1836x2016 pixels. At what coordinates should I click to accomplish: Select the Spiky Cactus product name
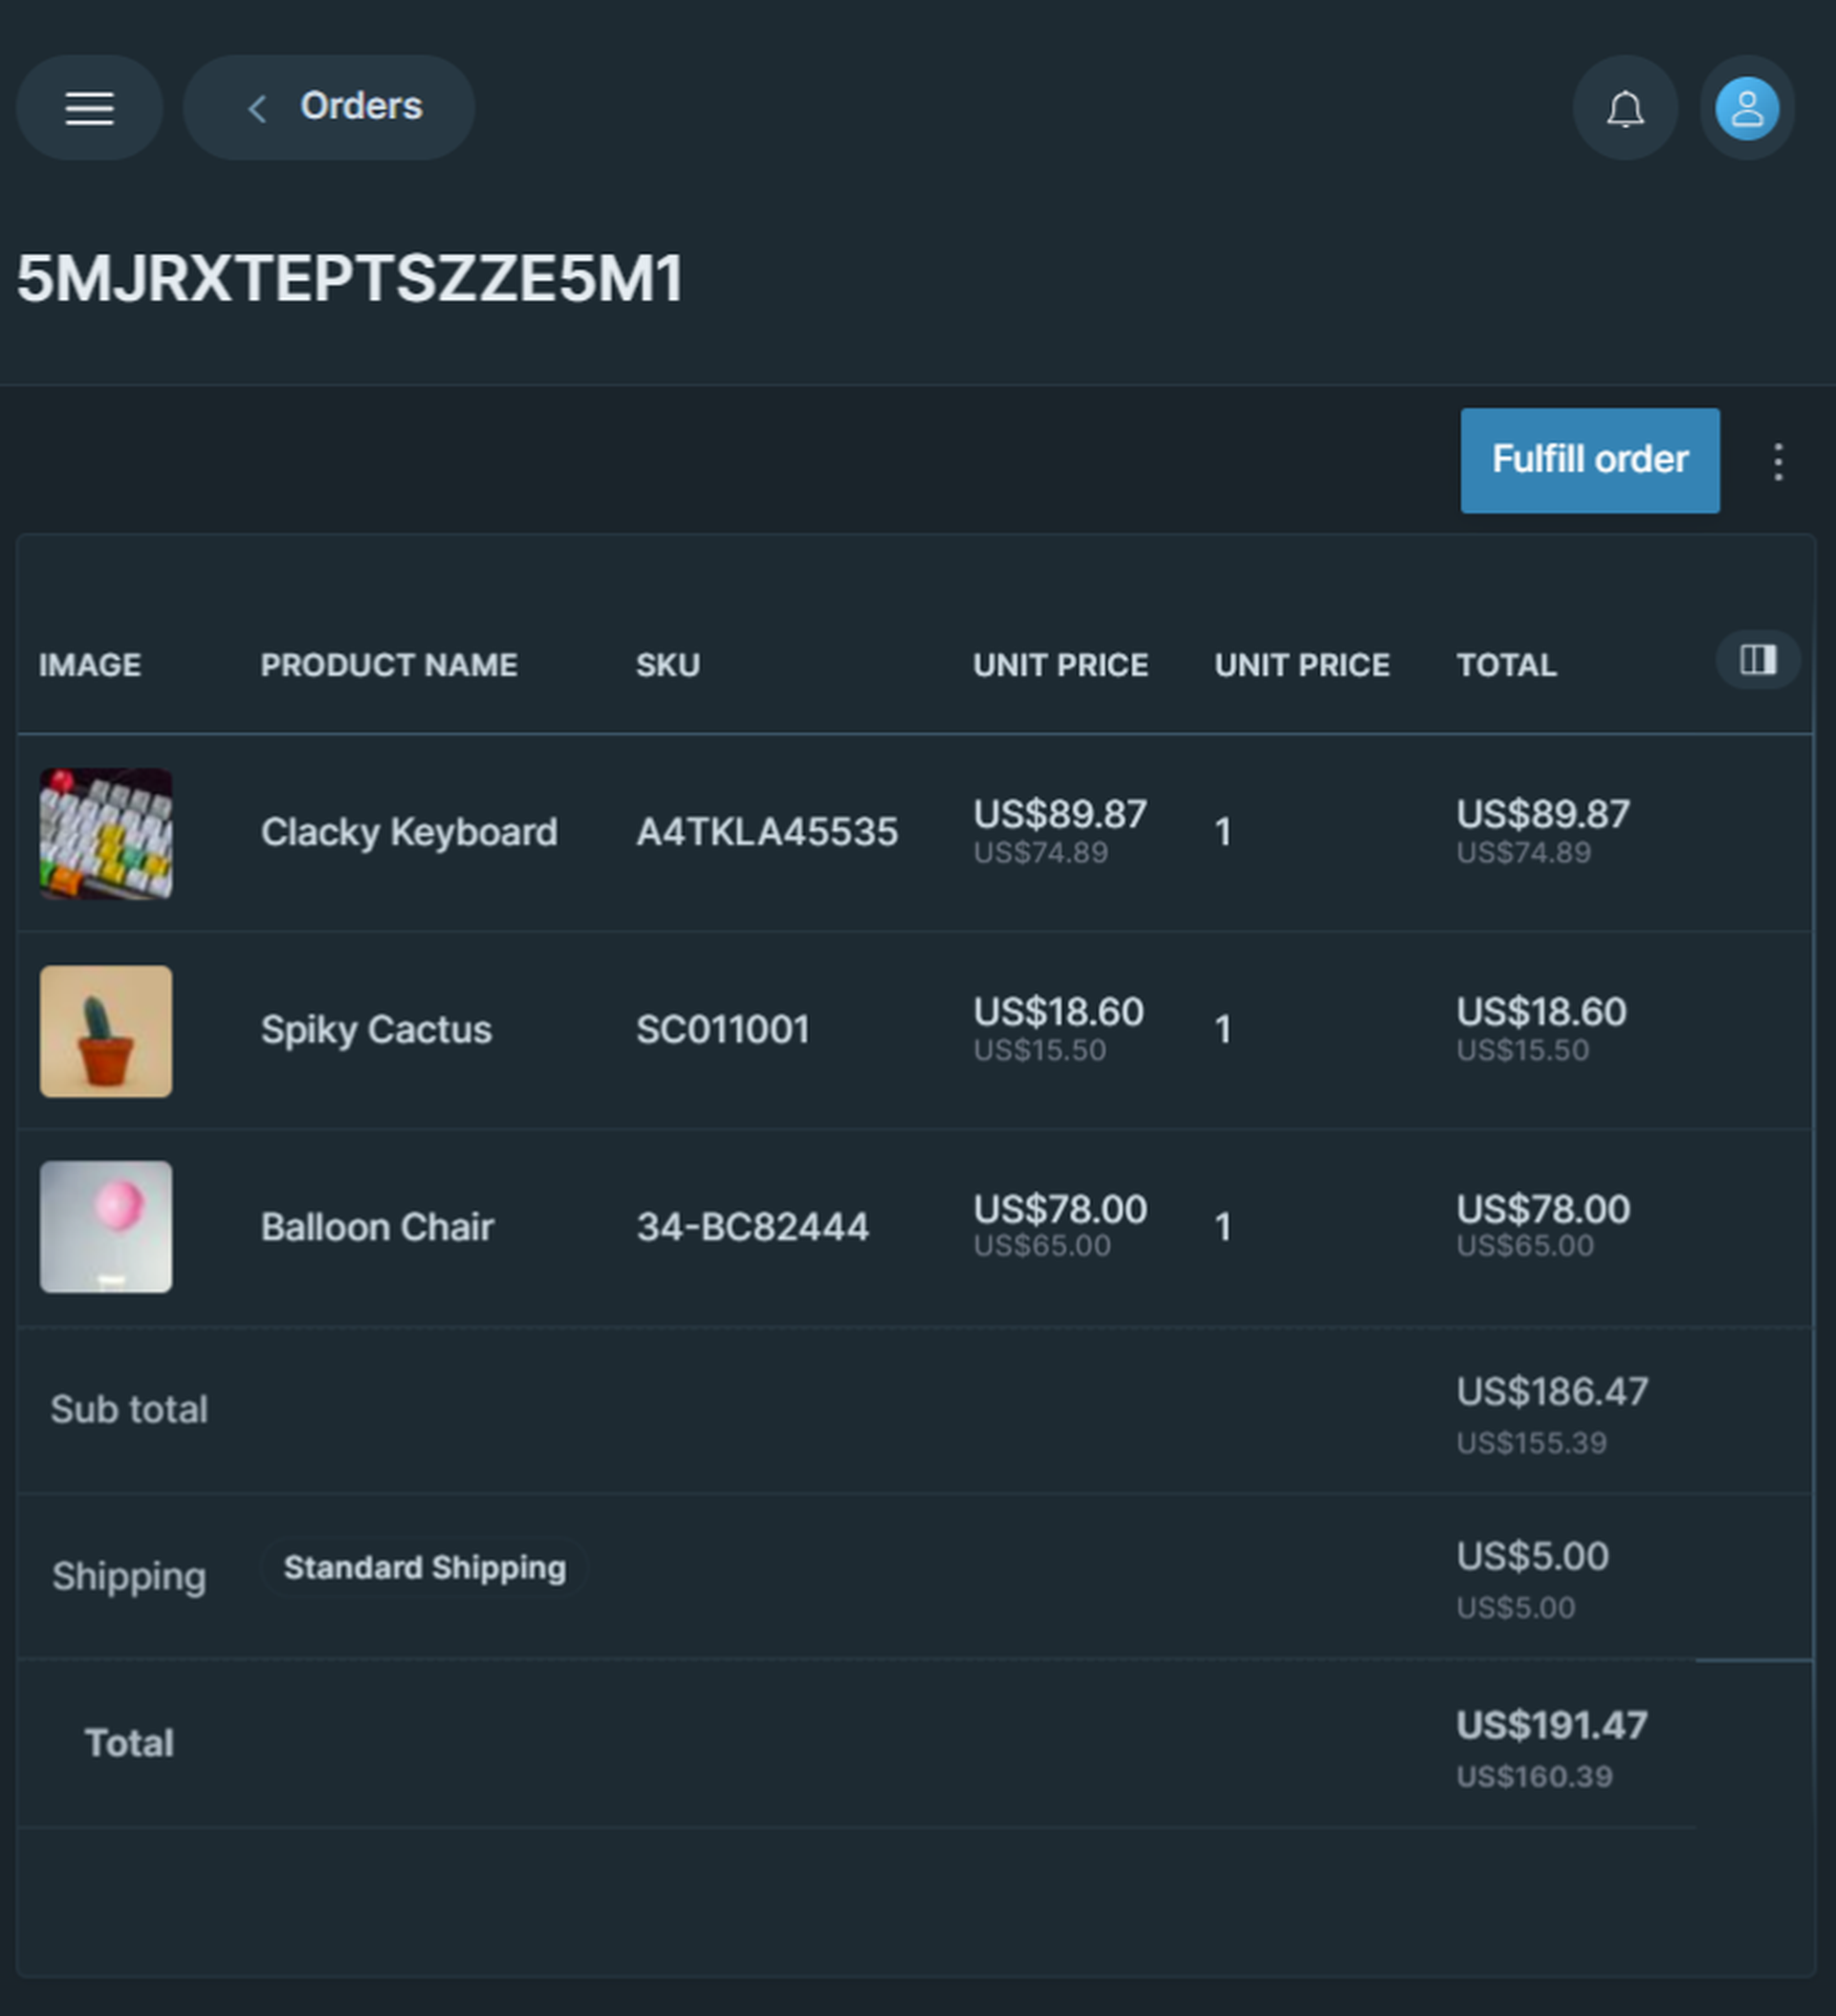(376, 1029)
